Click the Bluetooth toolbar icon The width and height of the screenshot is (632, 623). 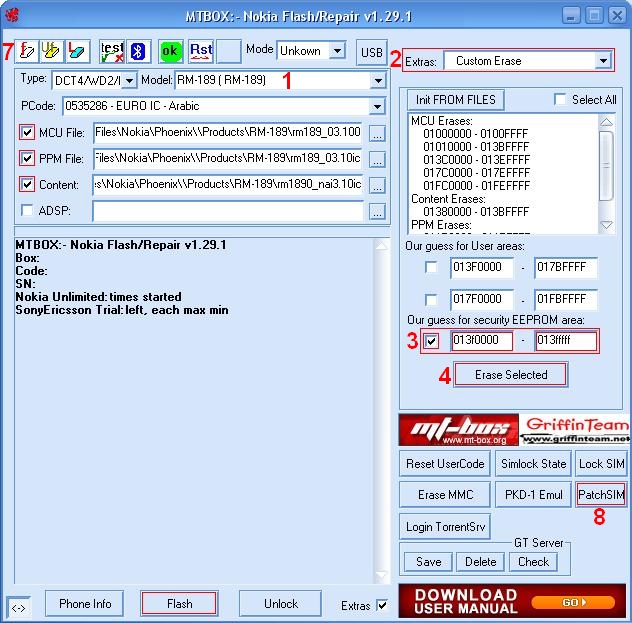tap(139, 51)
